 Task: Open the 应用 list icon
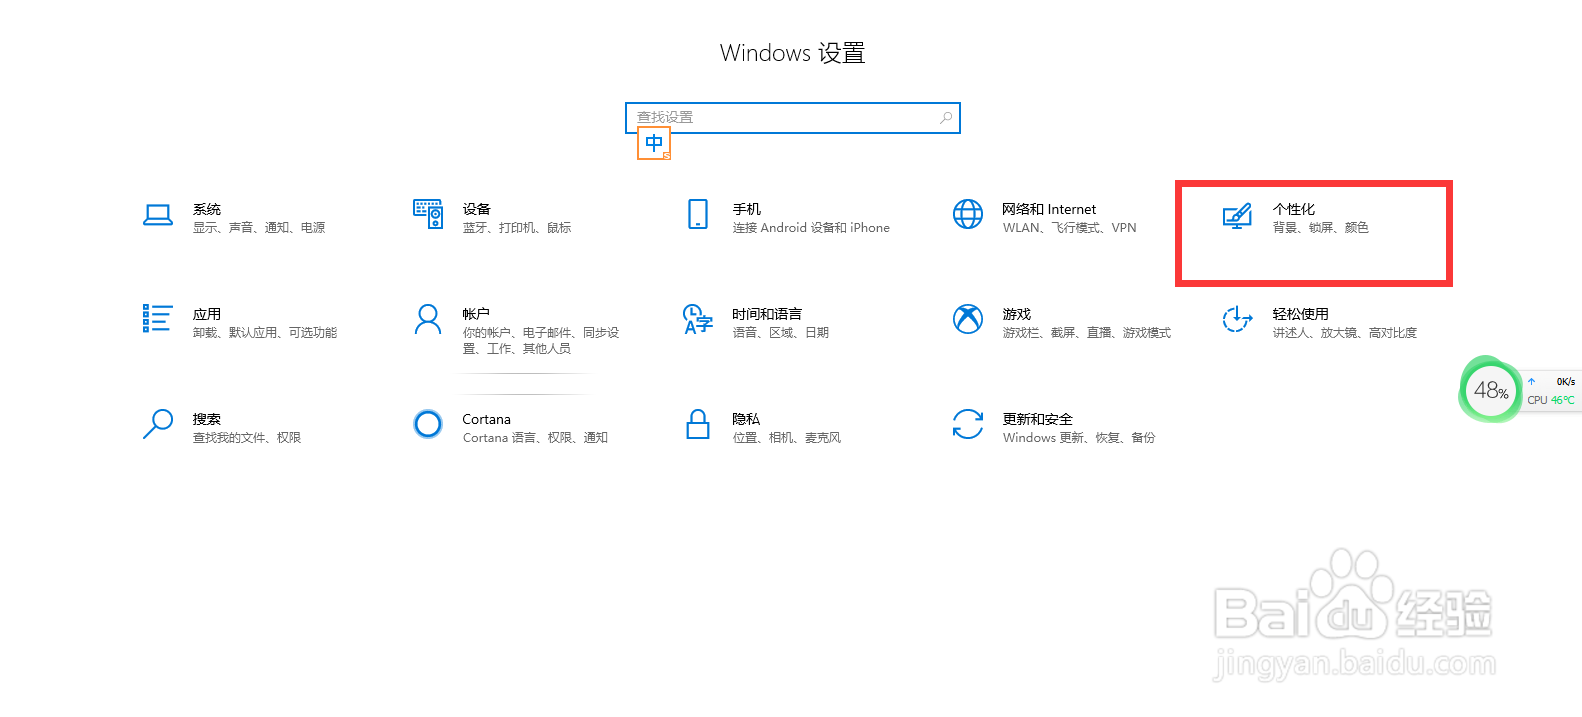pos(158,319)
